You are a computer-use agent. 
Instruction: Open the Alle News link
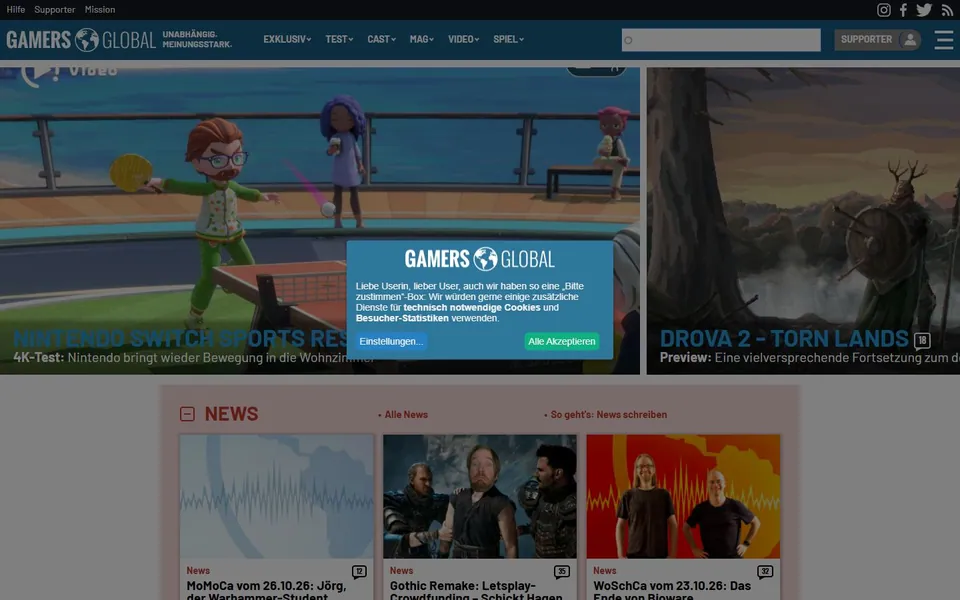406,414
